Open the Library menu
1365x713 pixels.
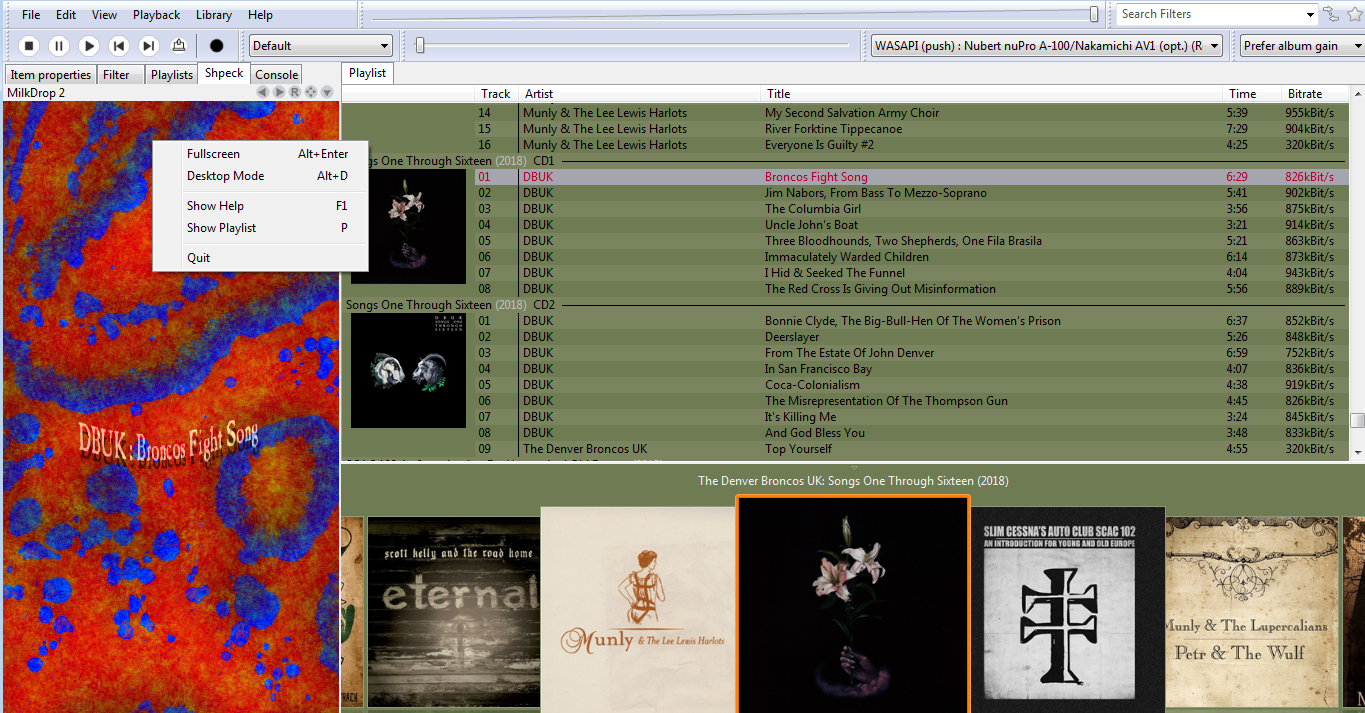tap(213, 14)
